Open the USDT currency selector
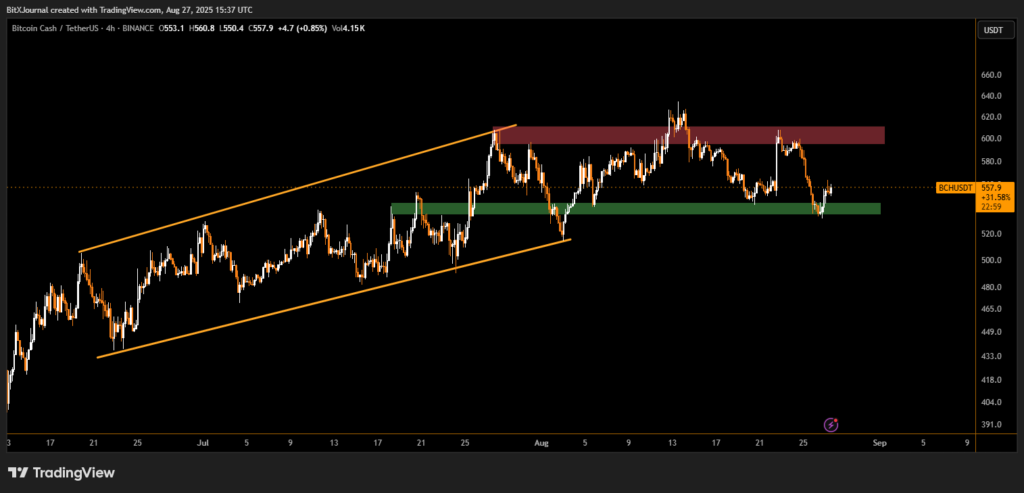Viewport: 1024px width, 493px height. [x=993, y=30]
